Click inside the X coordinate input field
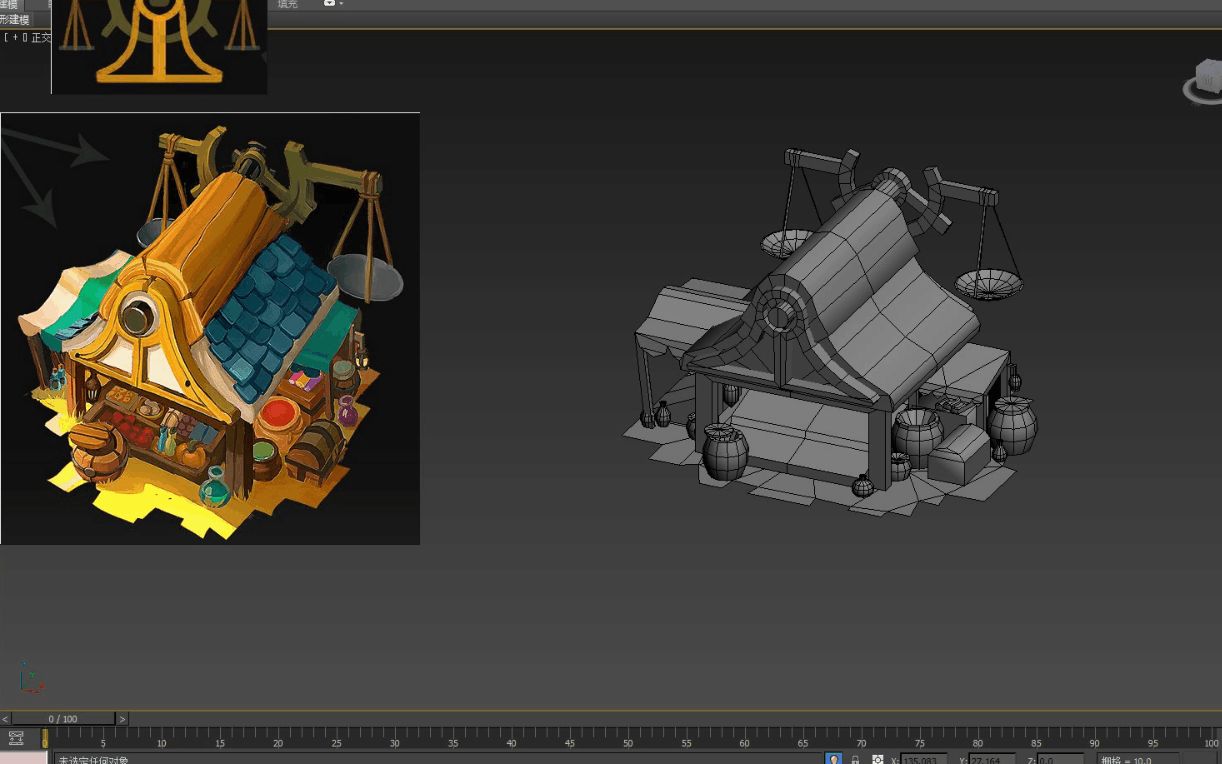 [922, 760]
